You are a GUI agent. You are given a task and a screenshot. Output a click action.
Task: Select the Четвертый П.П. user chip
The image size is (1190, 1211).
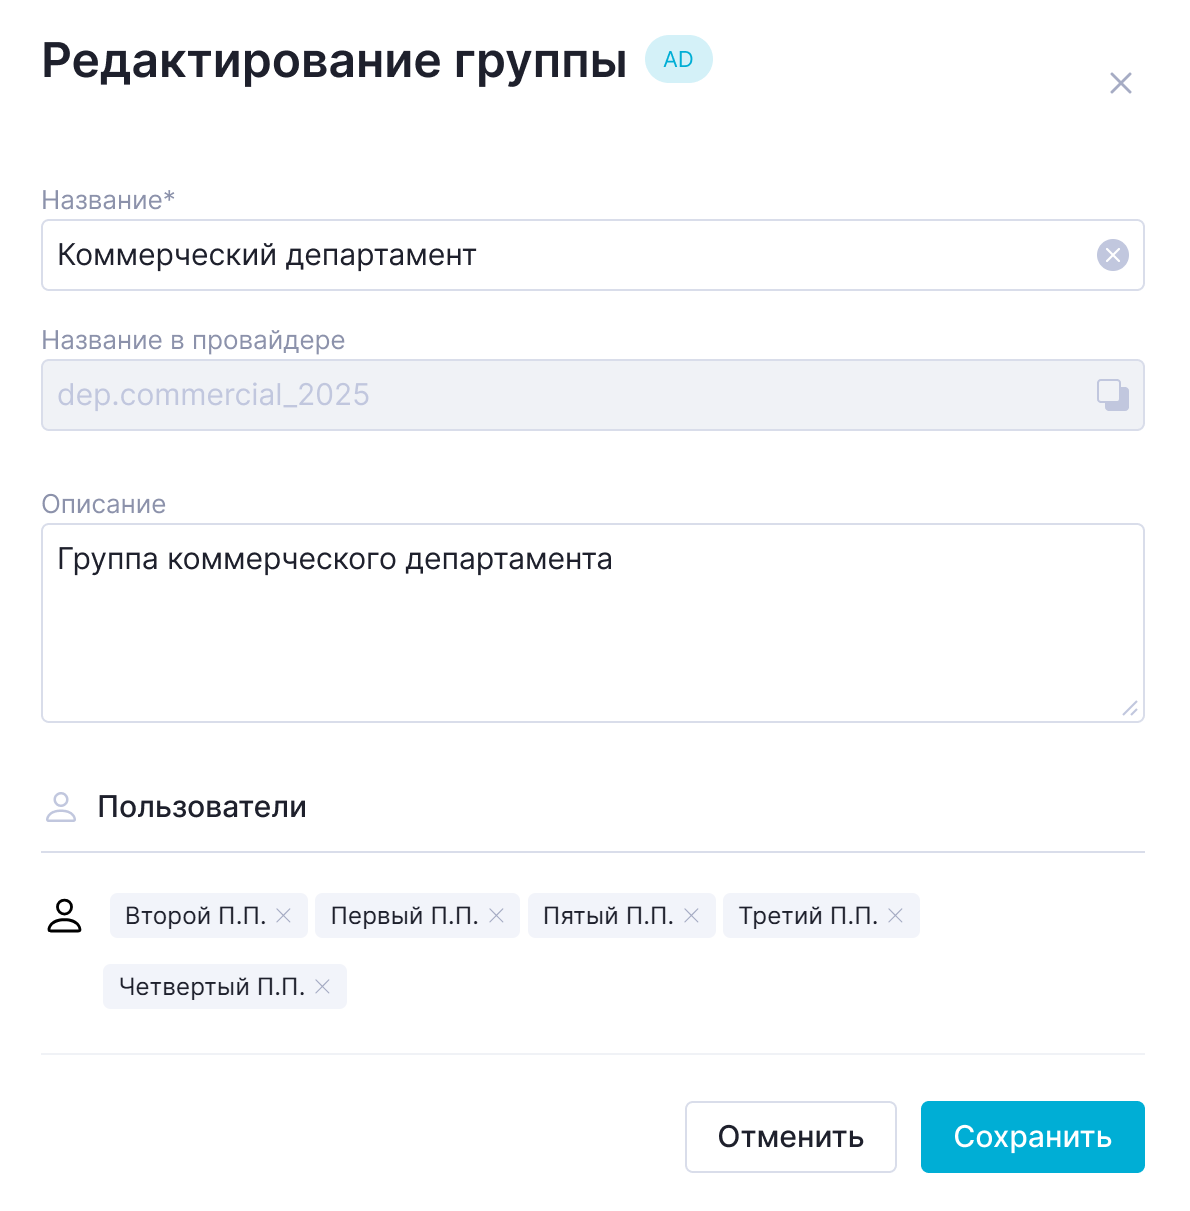[211, 987]
